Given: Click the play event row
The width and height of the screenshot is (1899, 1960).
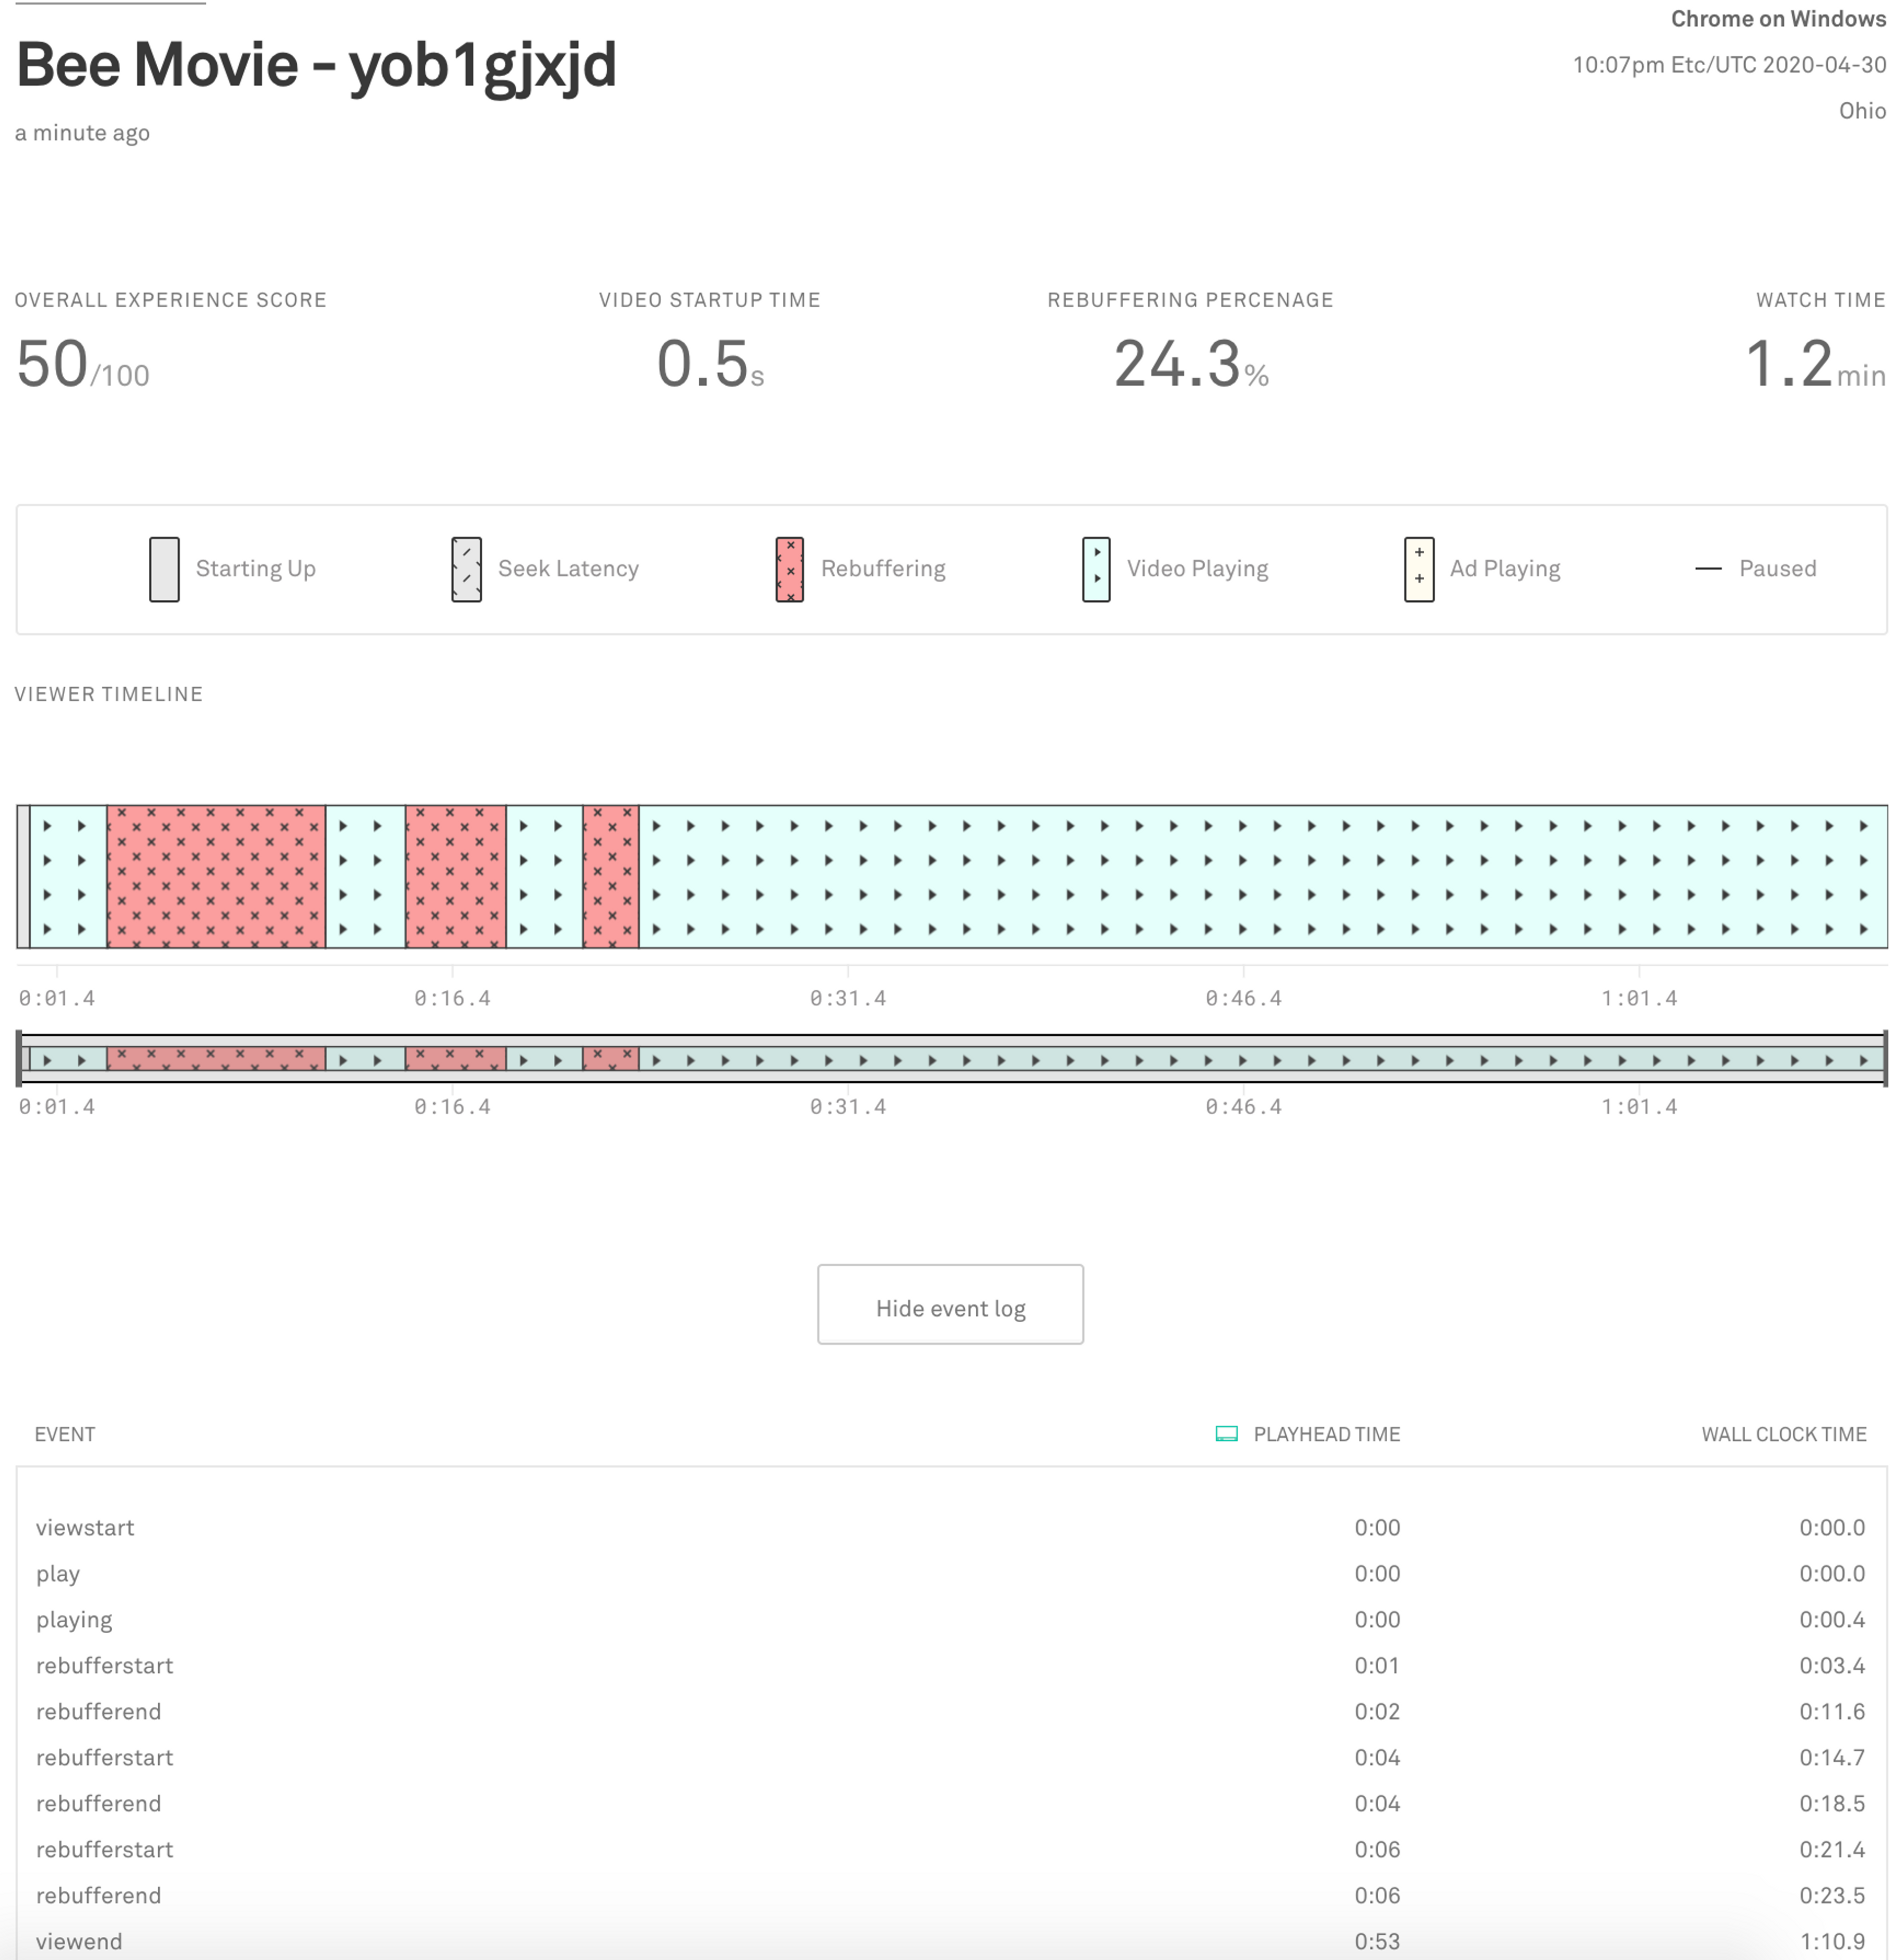Looking at the screenshot, I should [950, 1573].
